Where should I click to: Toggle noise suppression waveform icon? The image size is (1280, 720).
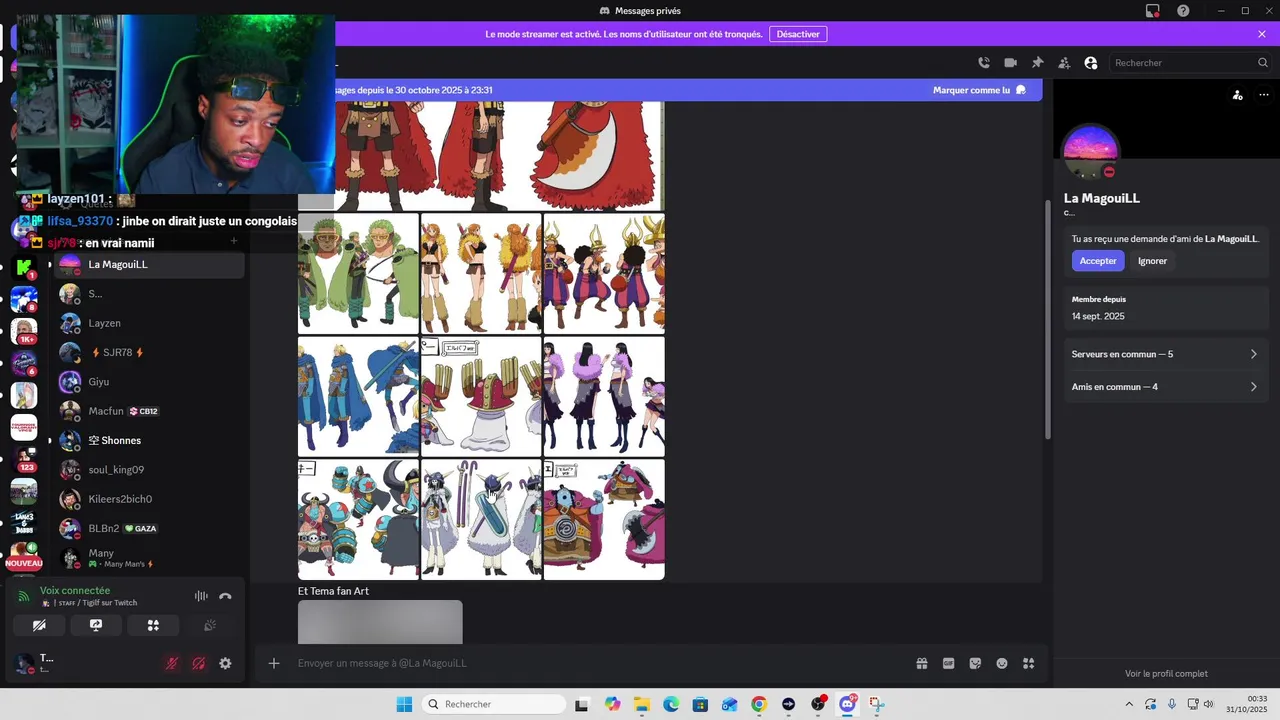tap(201, 596)
